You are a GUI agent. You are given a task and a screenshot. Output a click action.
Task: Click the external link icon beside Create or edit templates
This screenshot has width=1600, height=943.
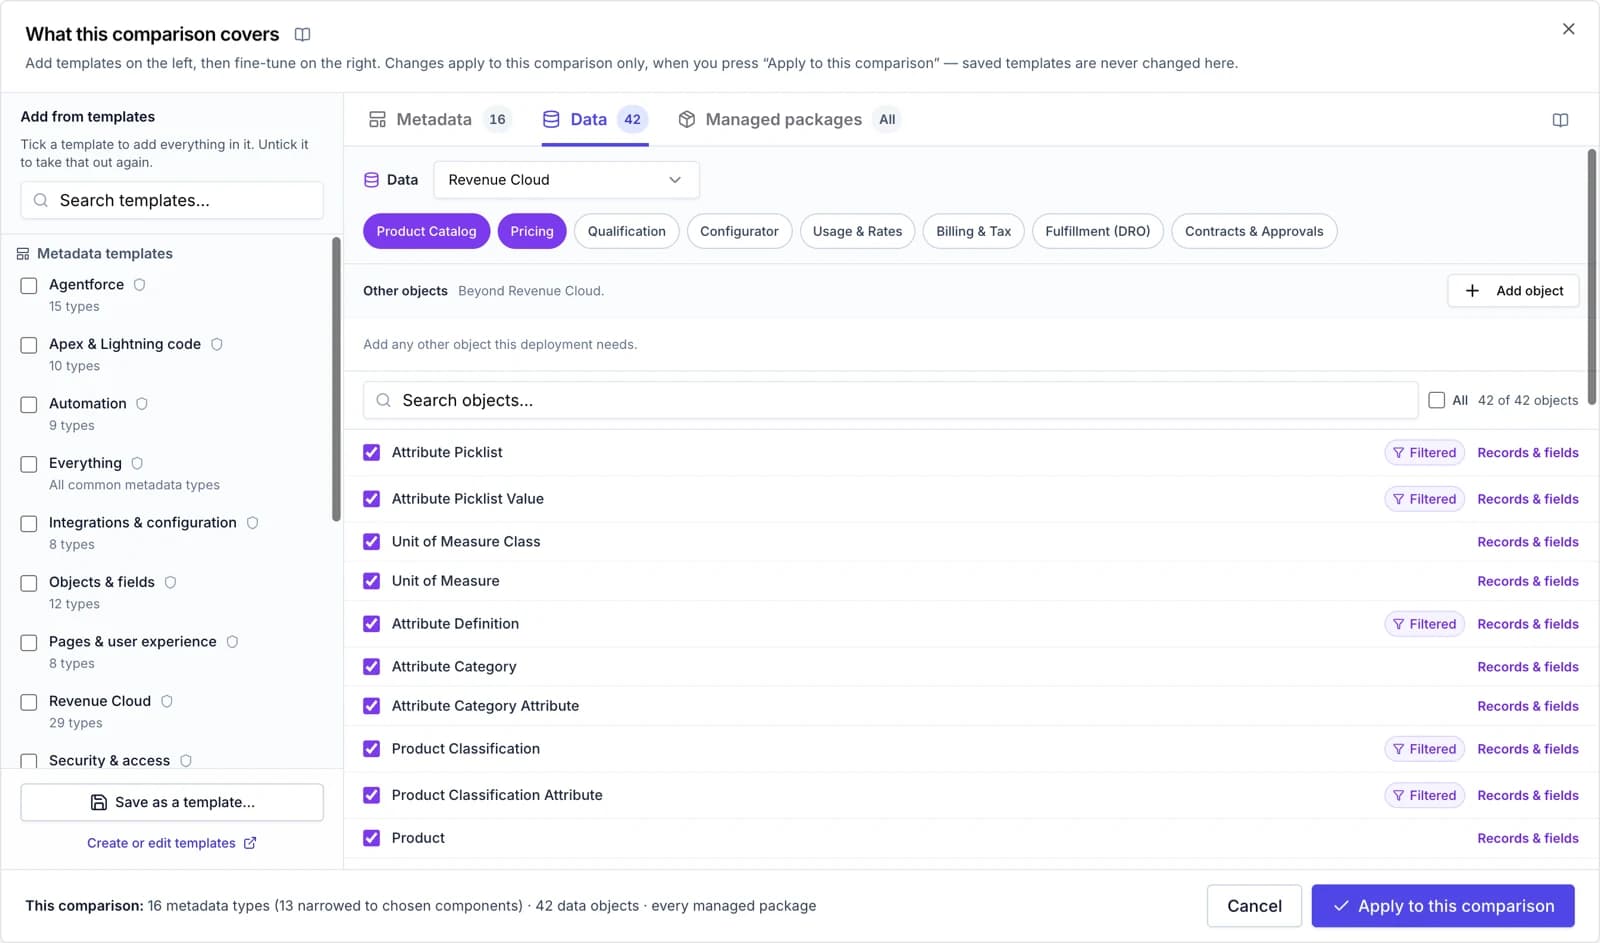[250, 843]
